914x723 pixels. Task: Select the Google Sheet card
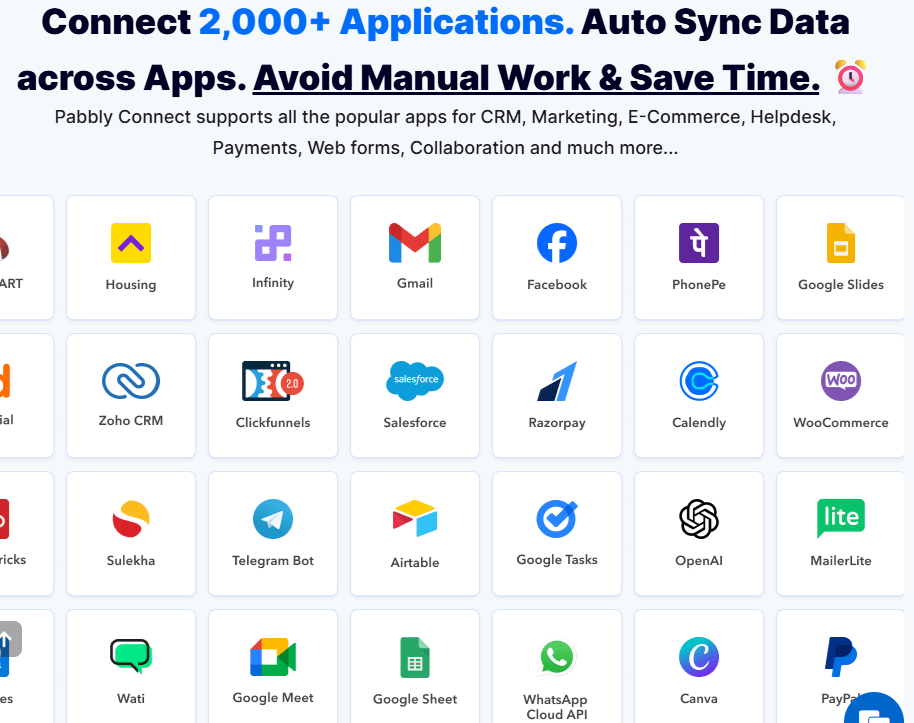coord(415,665)
